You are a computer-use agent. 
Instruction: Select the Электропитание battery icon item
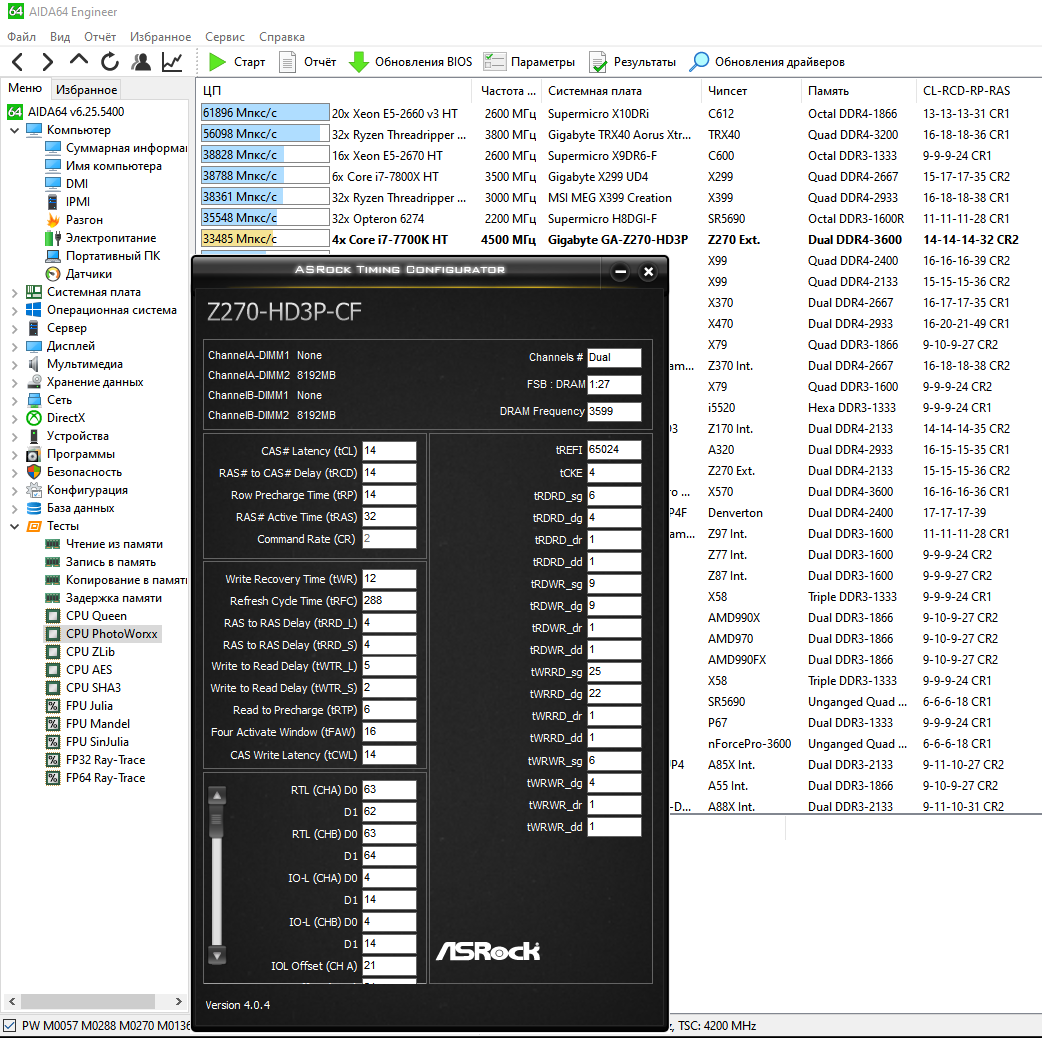click(x=100, y=237)
